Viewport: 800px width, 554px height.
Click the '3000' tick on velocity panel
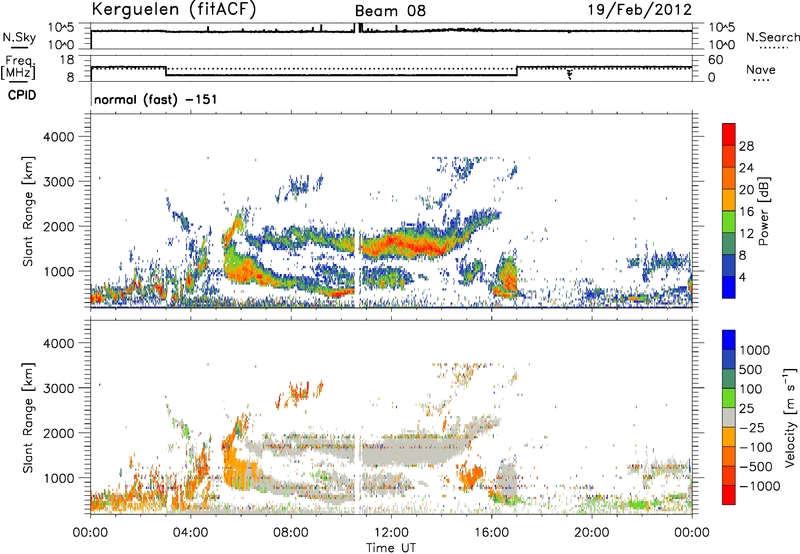[x=59, y=388]
